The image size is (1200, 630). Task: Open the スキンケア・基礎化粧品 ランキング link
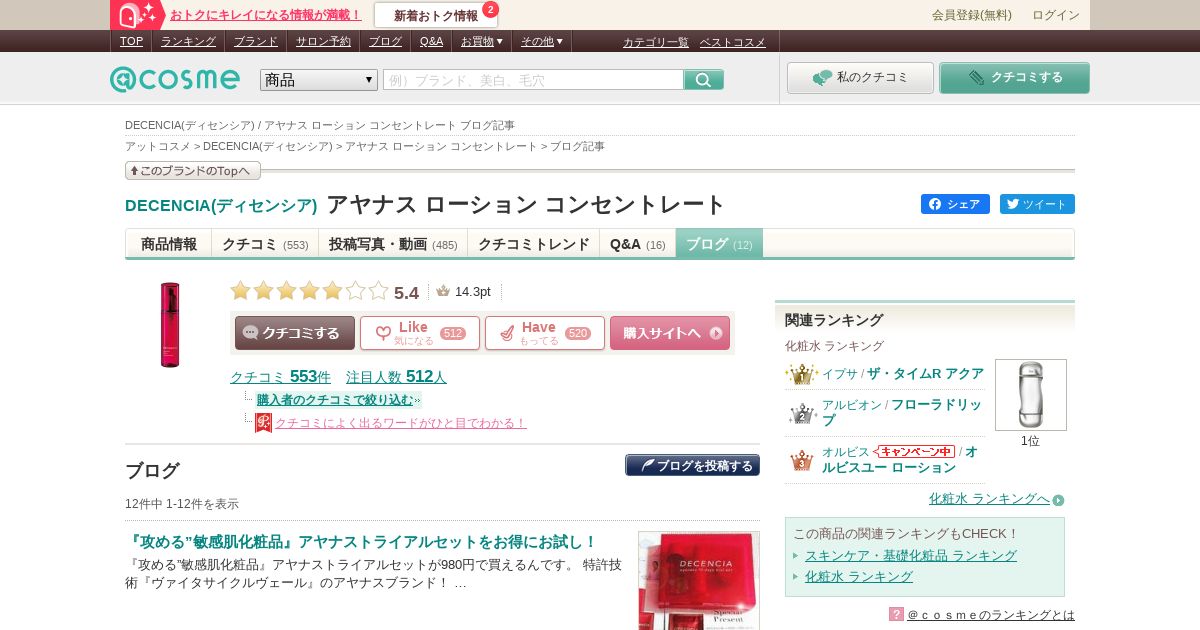click(911, 555)
